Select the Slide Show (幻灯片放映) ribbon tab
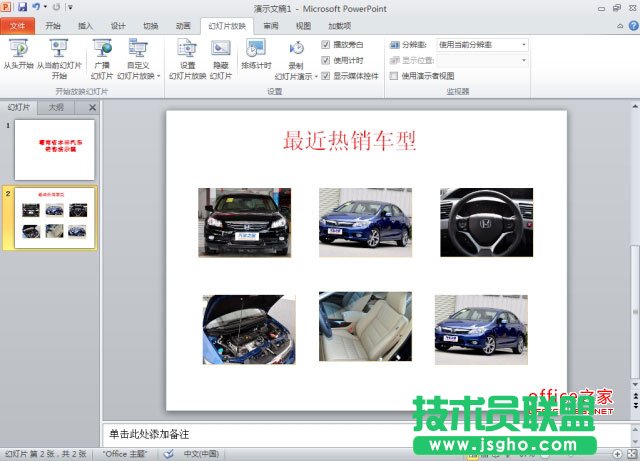The height and width of the screenshot is (461, 640). tap(227, 26)
